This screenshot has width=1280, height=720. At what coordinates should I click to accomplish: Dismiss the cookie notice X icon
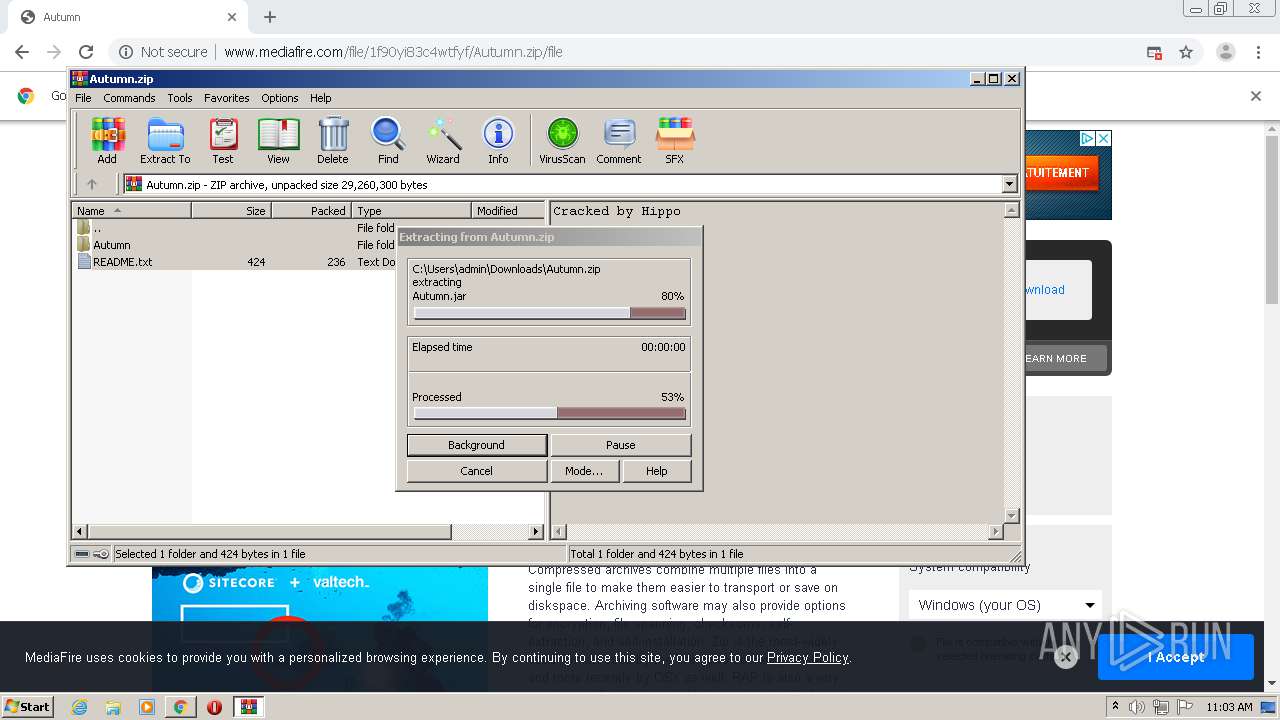tap(1066, 657)
